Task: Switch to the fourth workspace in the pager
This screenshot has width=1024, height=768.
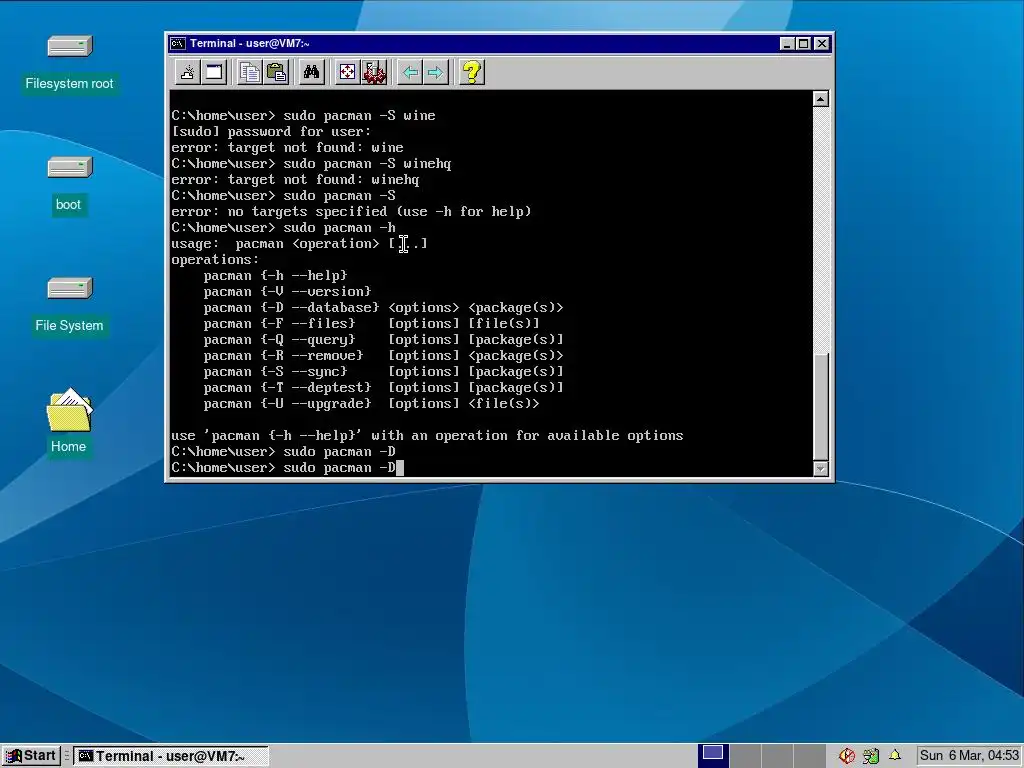Action: click(x=809, y=756)
